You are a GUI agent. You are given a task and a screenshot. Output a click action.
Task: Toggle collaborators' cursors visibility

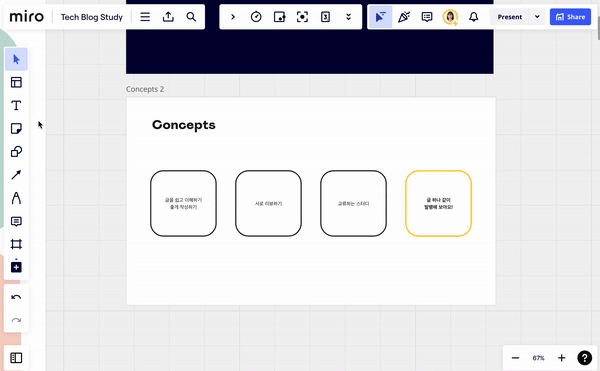[380, 17]
